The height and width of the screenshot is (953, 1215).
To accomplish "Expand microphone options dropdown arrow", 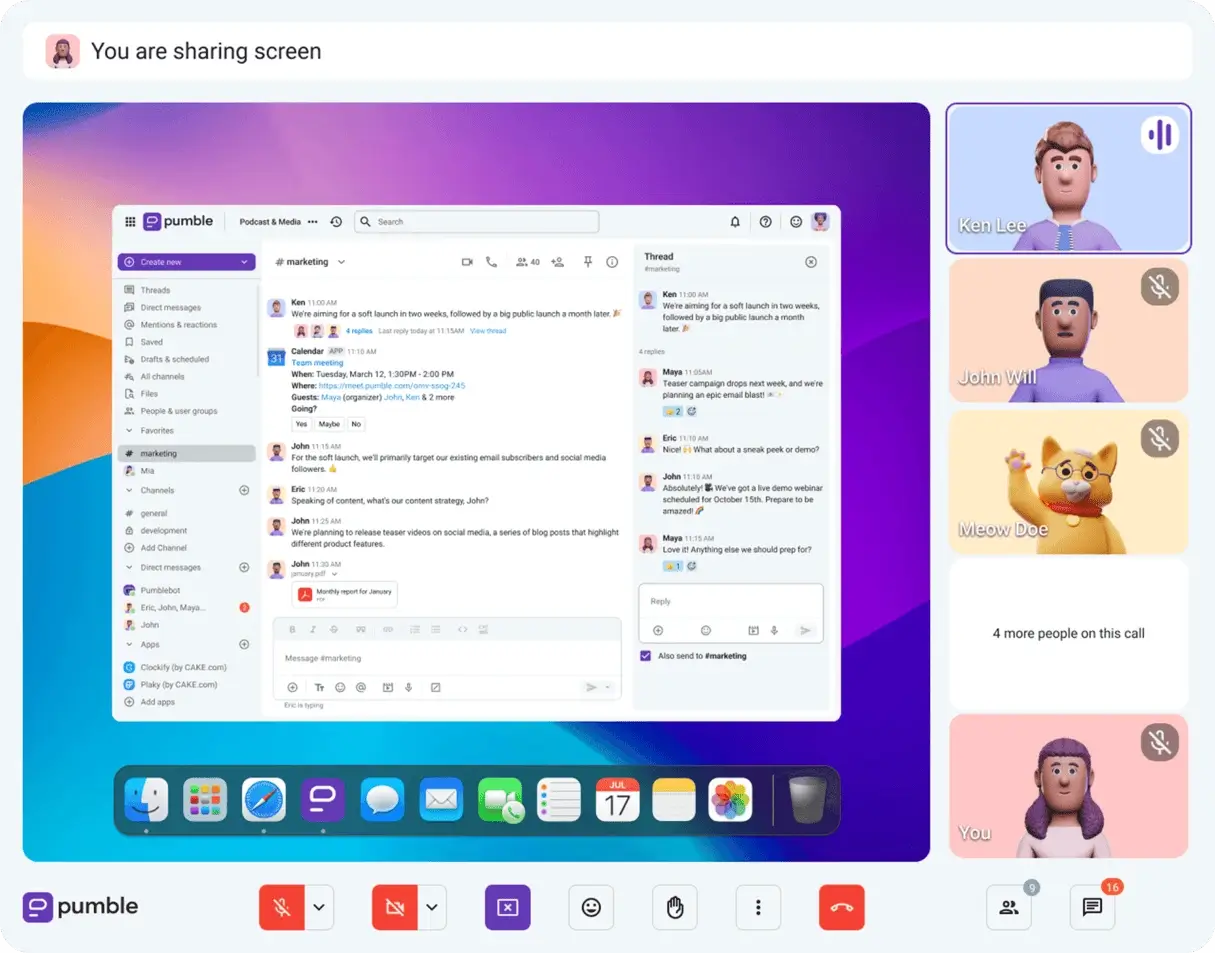I will (319, 908).
